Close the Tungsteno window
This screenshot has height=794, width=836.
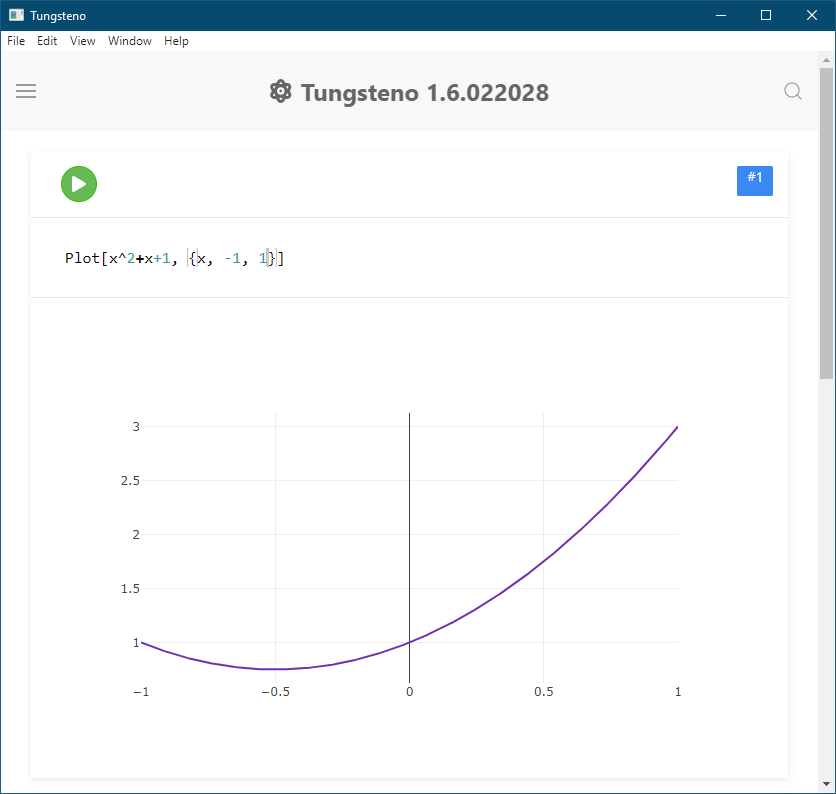(811, 15)
